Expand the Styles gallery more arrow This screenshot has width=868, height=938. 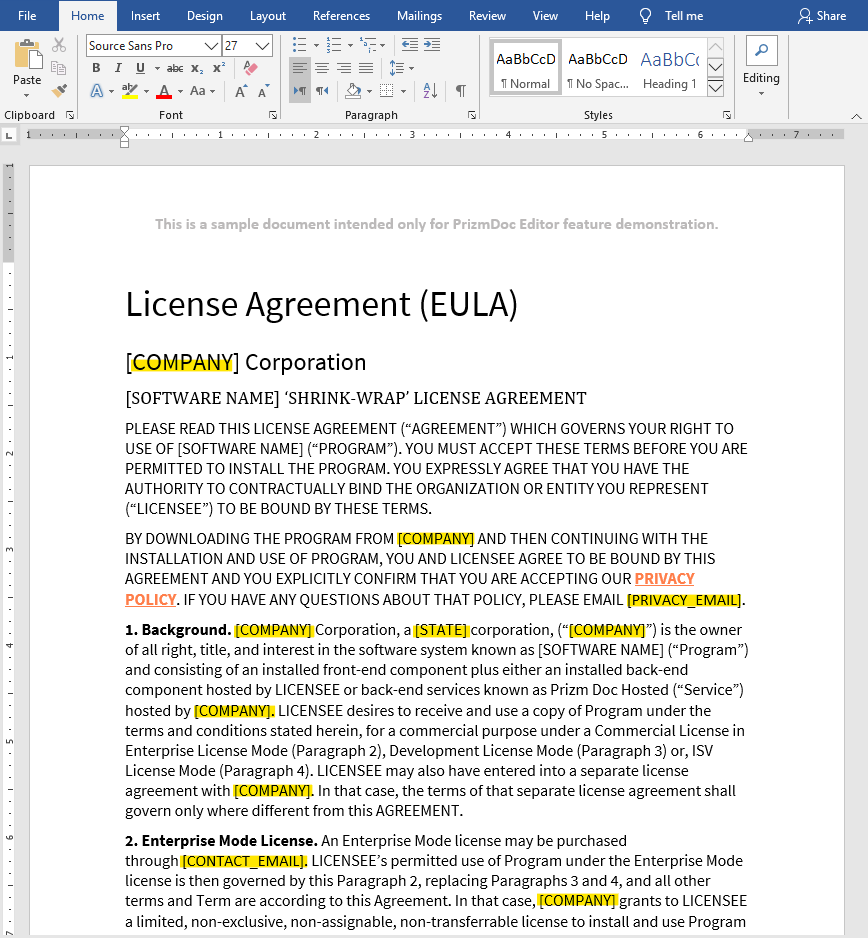[715, 89]
